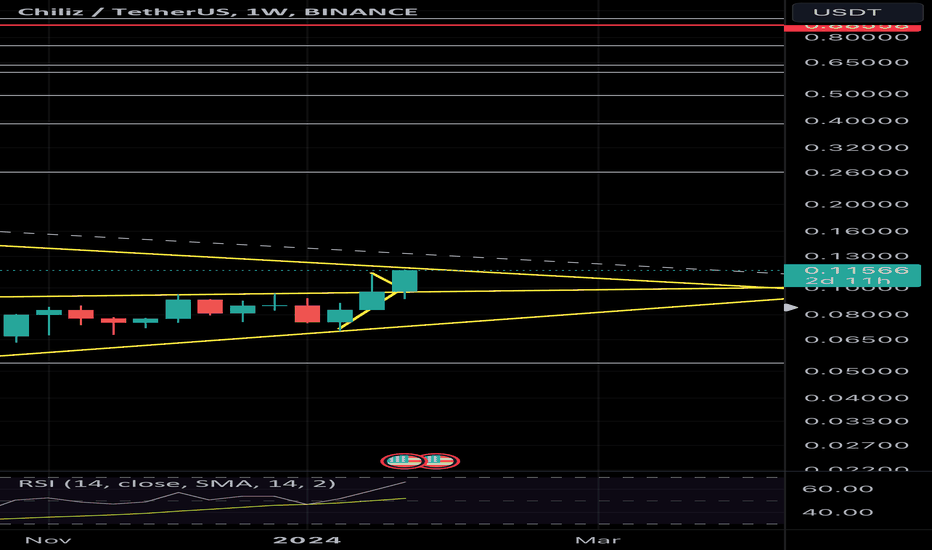The image size is (932, 550).
Task: Click the 0.50000 price scale label
Action: (857, 94)
